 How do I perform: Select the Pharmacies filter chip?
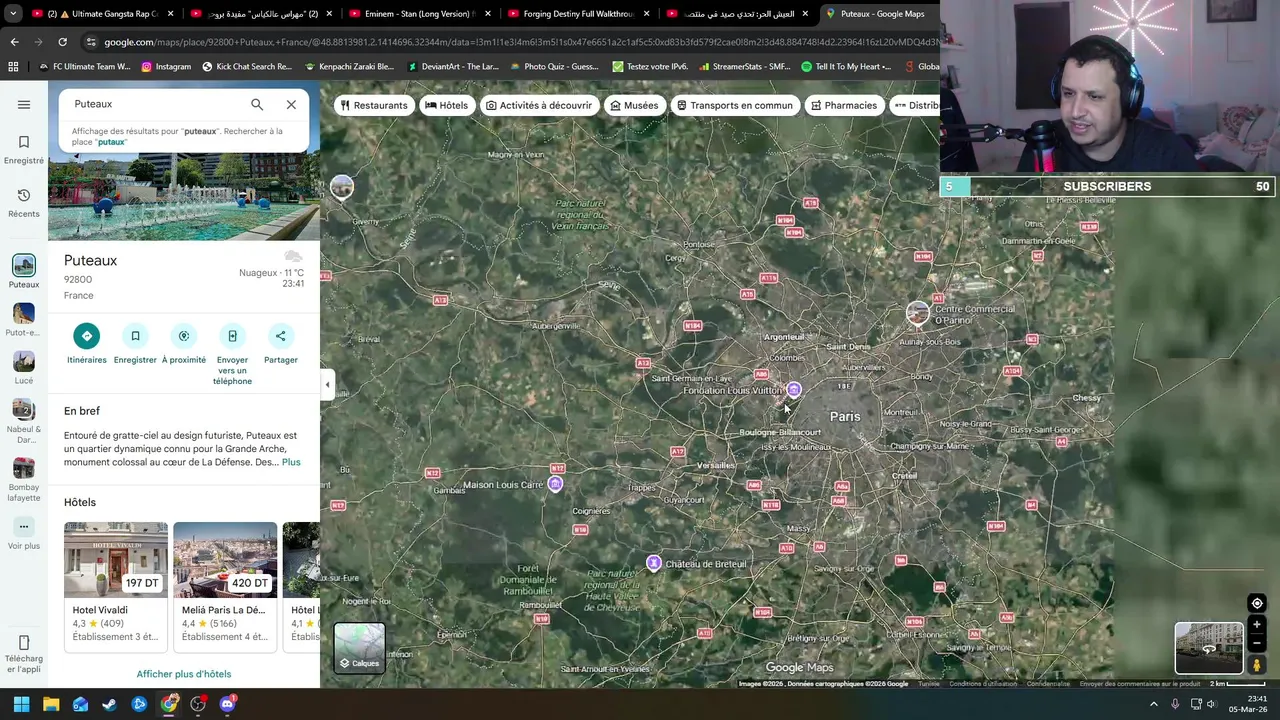(x=844, y=105)
